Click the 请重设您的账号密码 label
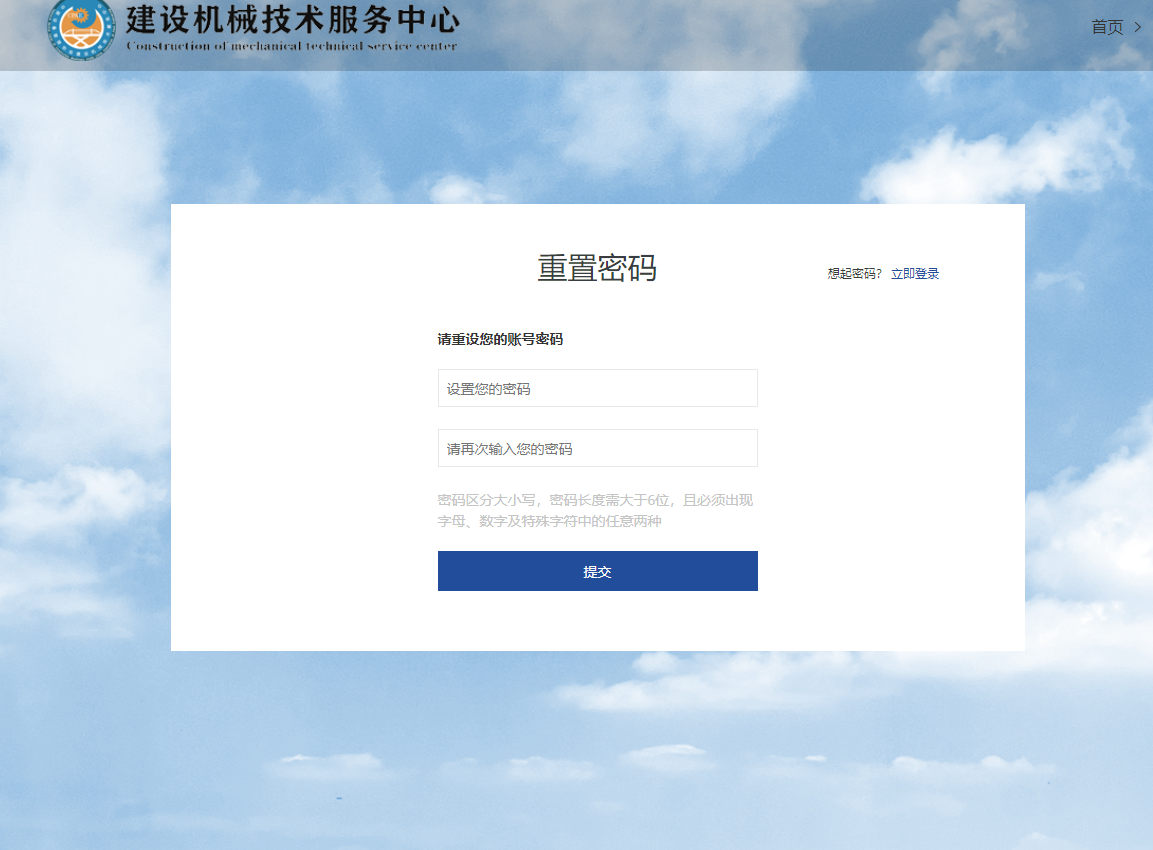The width and height of the screenshot is (1153, 850). (x=500, y=339)
